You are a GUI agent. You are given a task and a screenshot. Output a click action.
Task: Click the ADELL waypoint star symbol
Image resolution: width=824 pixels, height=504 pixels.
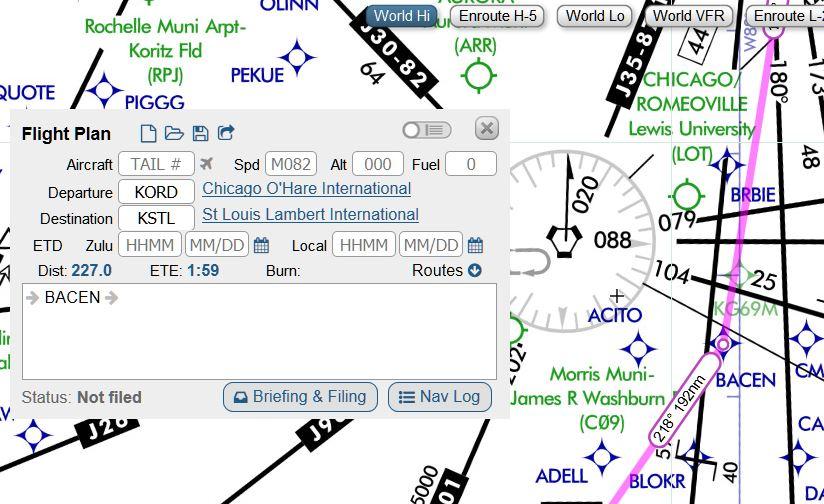[x=602, y=457]
